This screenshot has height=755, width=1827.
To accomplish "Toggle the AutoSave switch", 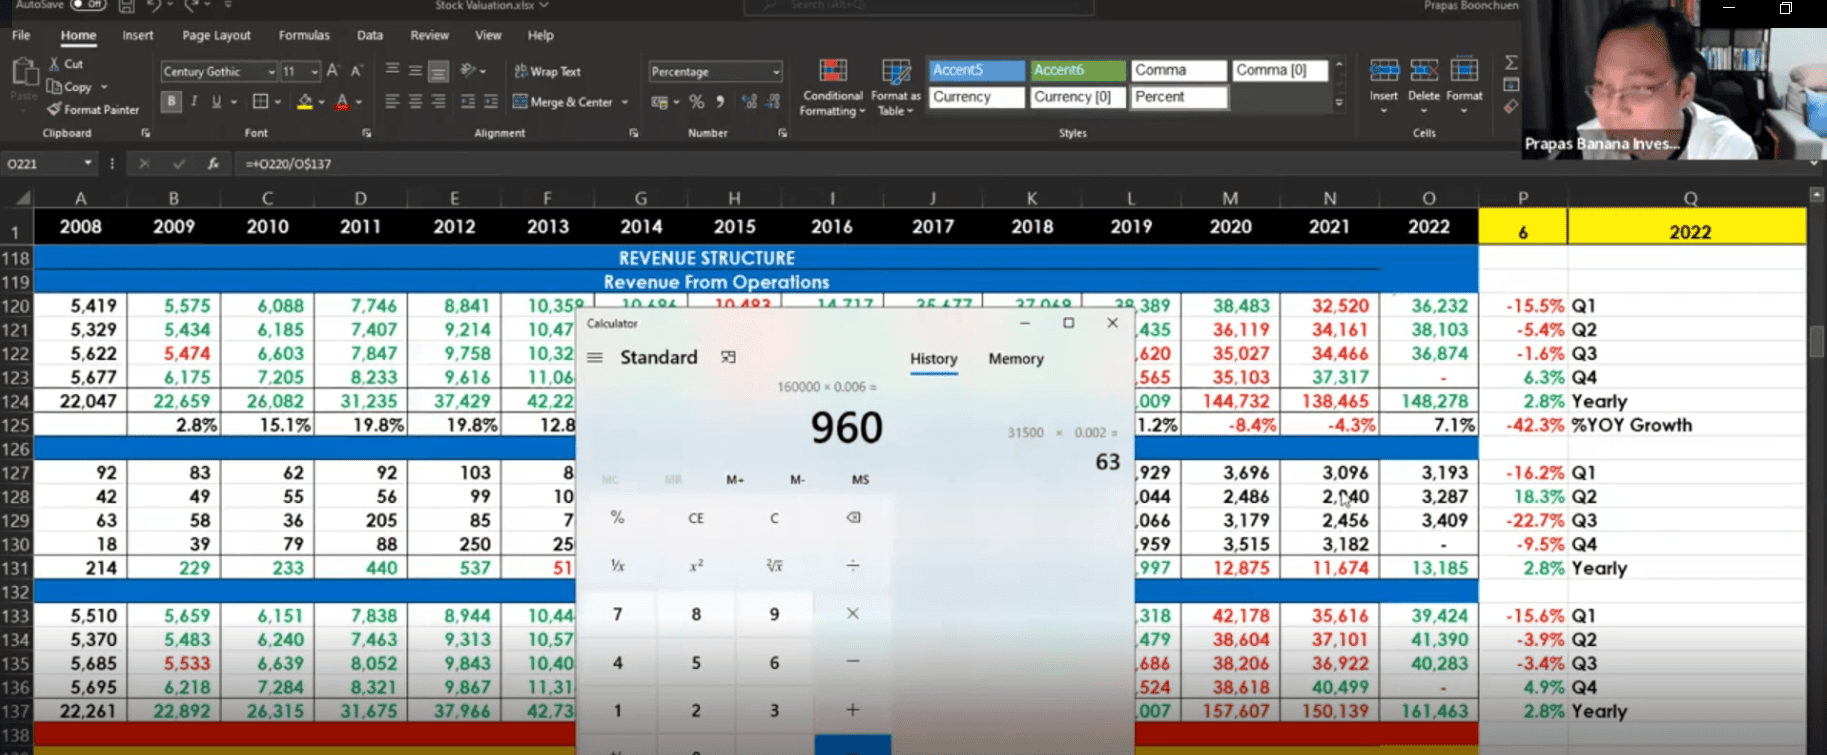I will coord(89,5).
